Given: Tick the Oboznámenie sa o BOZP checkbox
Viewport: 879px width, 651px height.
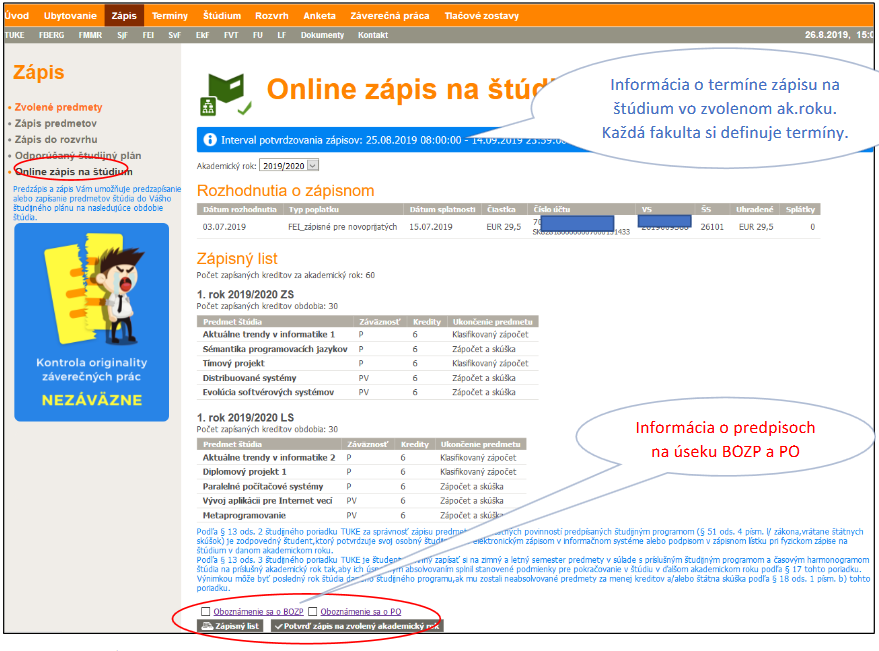Looking at the screenshot, I should click(x=206, y=611).
